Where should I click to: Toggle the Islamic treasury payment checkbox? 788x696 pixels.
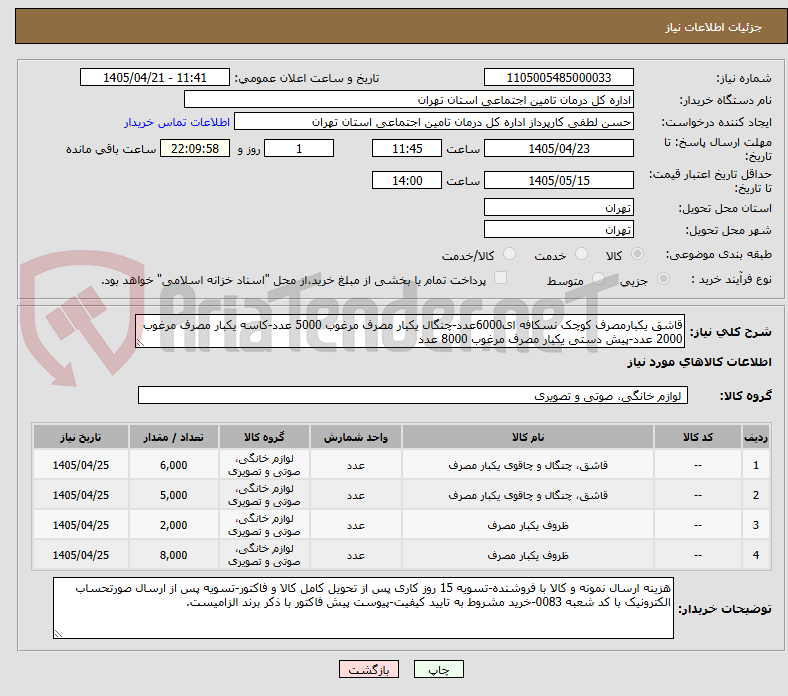tap(501, 278)
